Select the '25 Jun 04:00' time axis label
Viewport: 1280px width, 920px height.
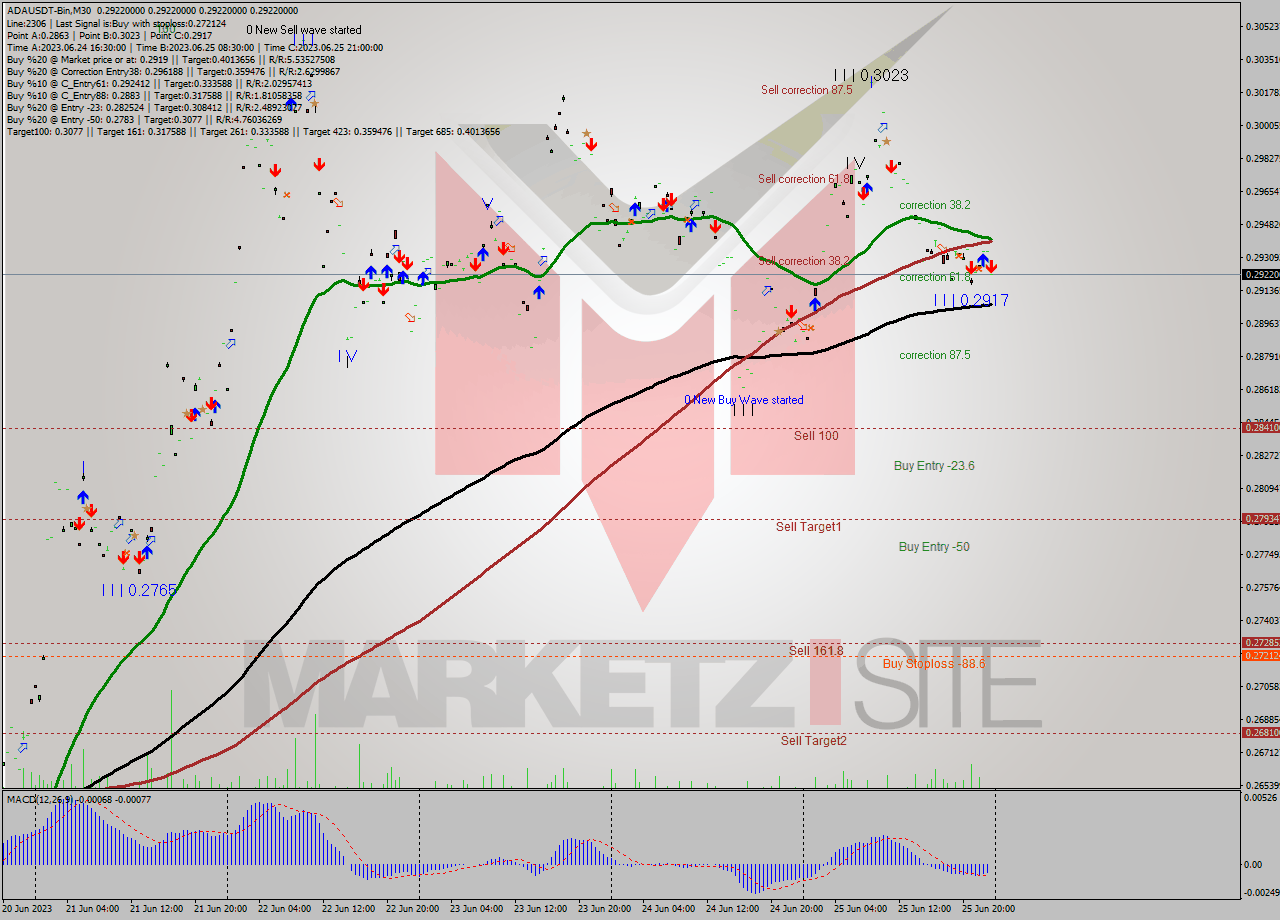(x=860, y=909)
